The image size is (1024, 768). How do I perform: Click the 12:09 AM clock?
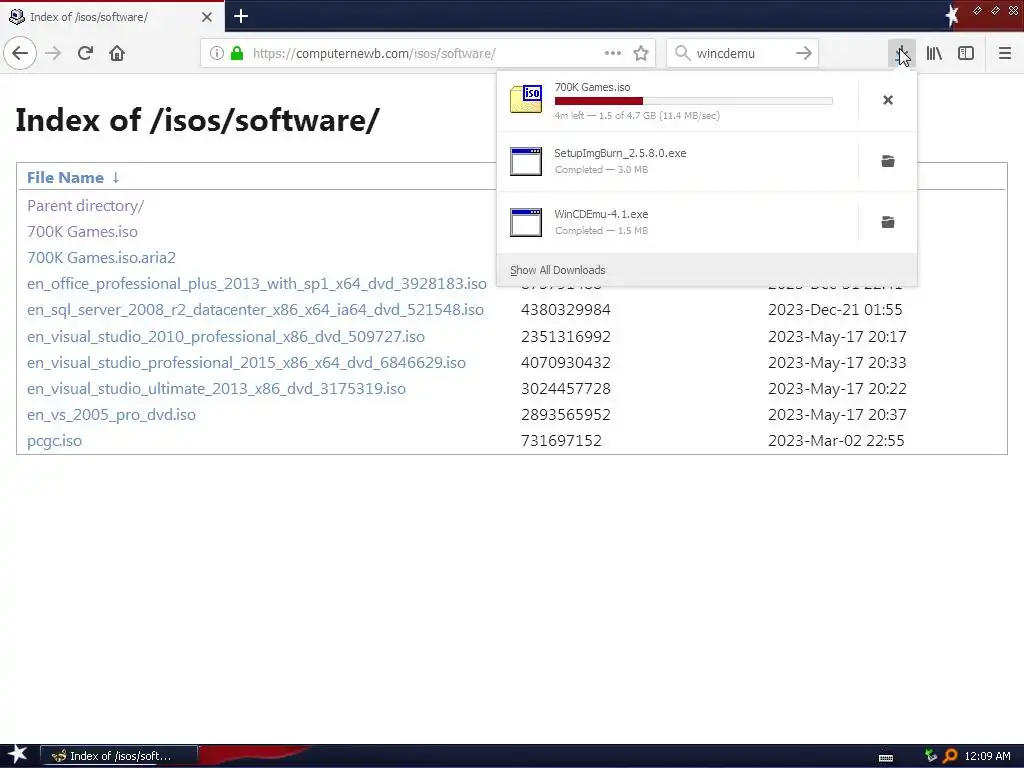[x=987, y=756]
